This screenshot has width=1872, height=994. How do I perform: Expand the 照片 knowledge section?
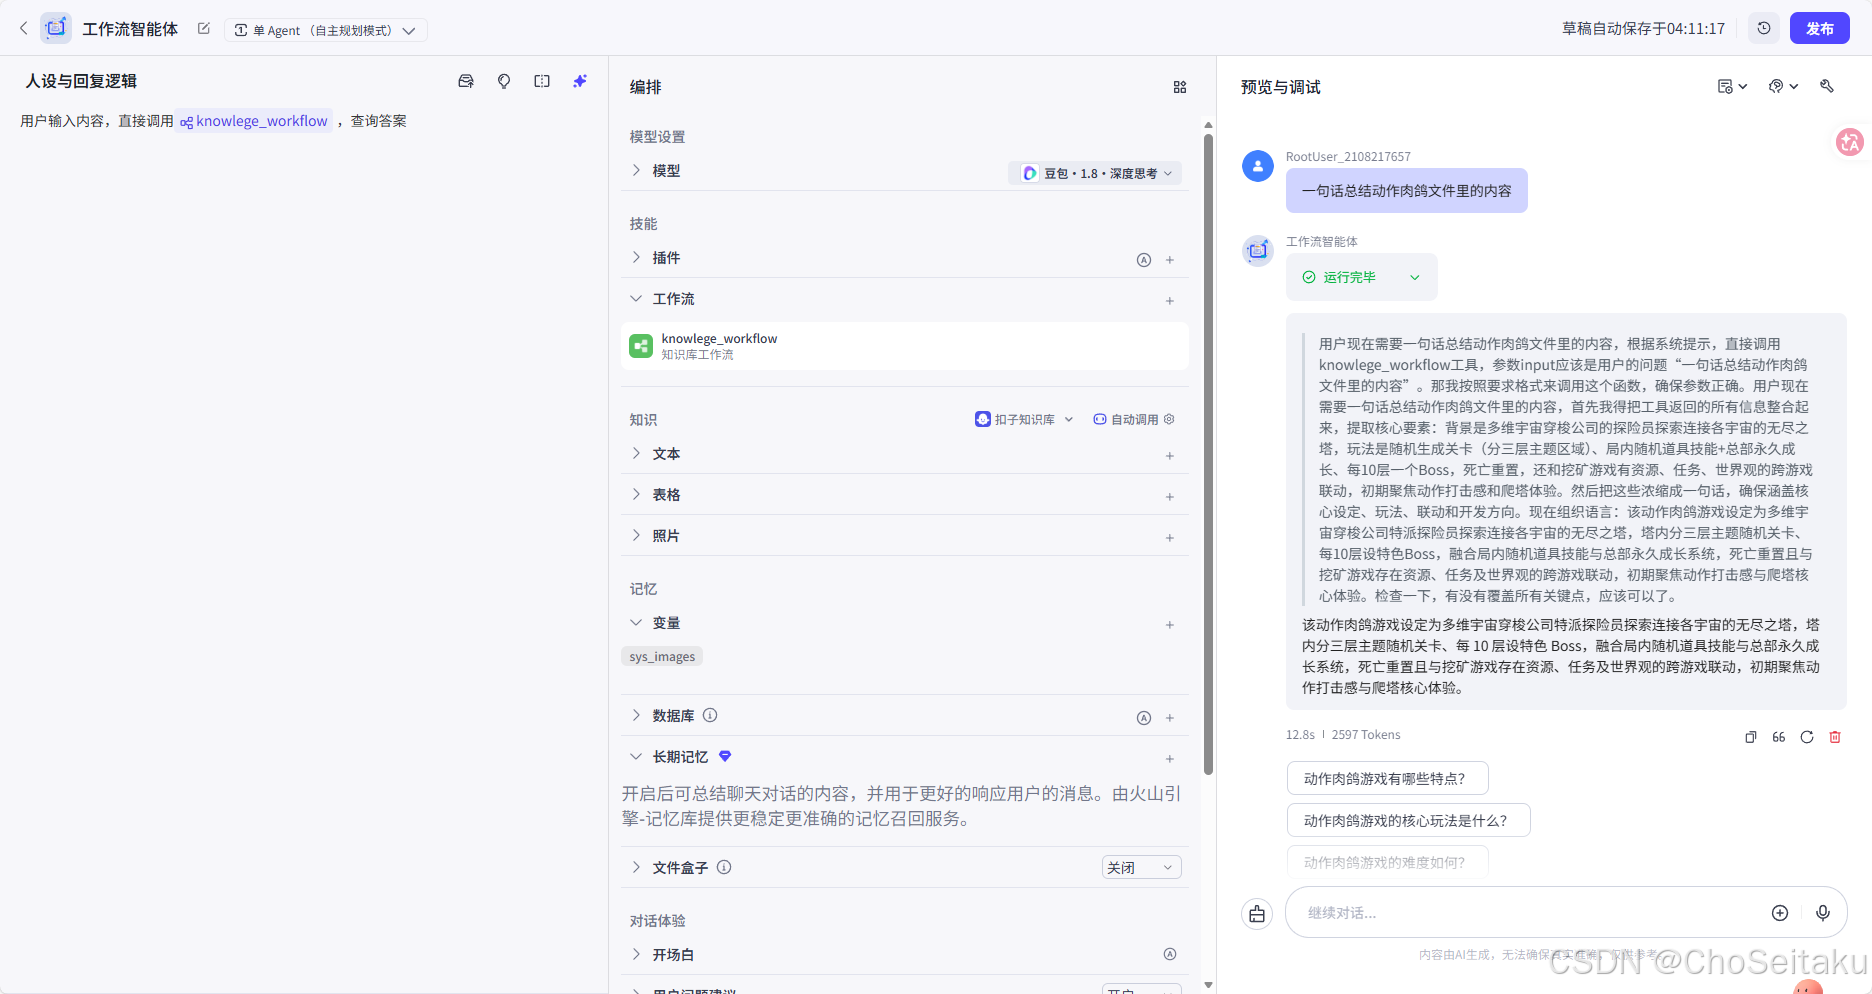click(636, 536)
